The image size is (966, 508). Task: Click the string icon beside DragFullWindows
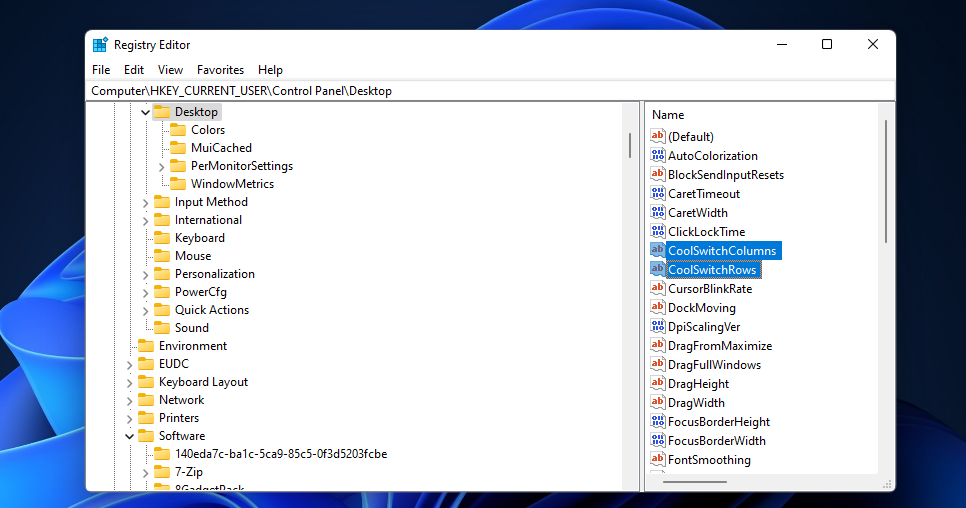(x=657, y=365)
